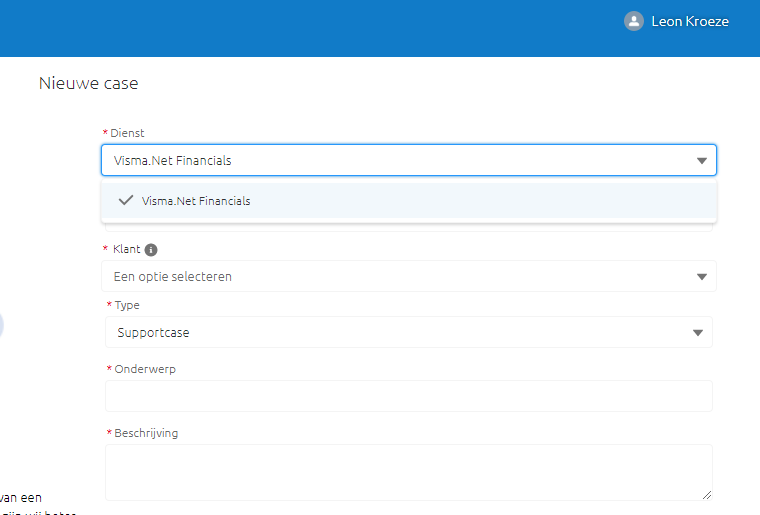Click the Dienst field label
Viewport: 760px width, 515px height.
(127, 133)
